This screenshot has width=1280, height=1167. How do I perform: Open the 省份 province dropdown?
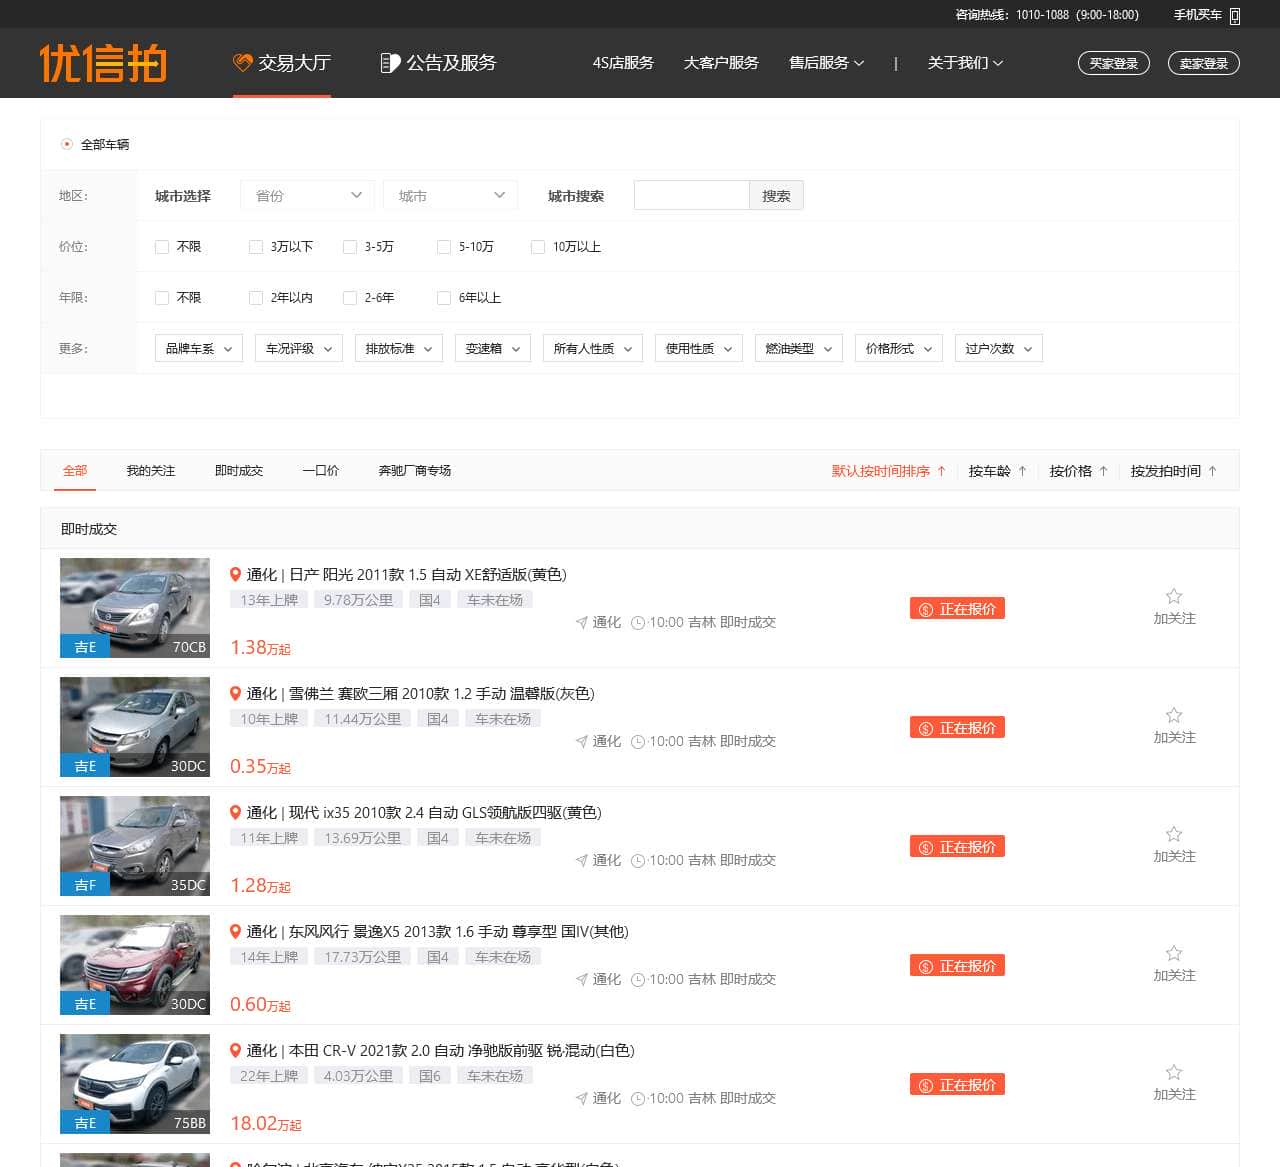(x=307, y=196)
